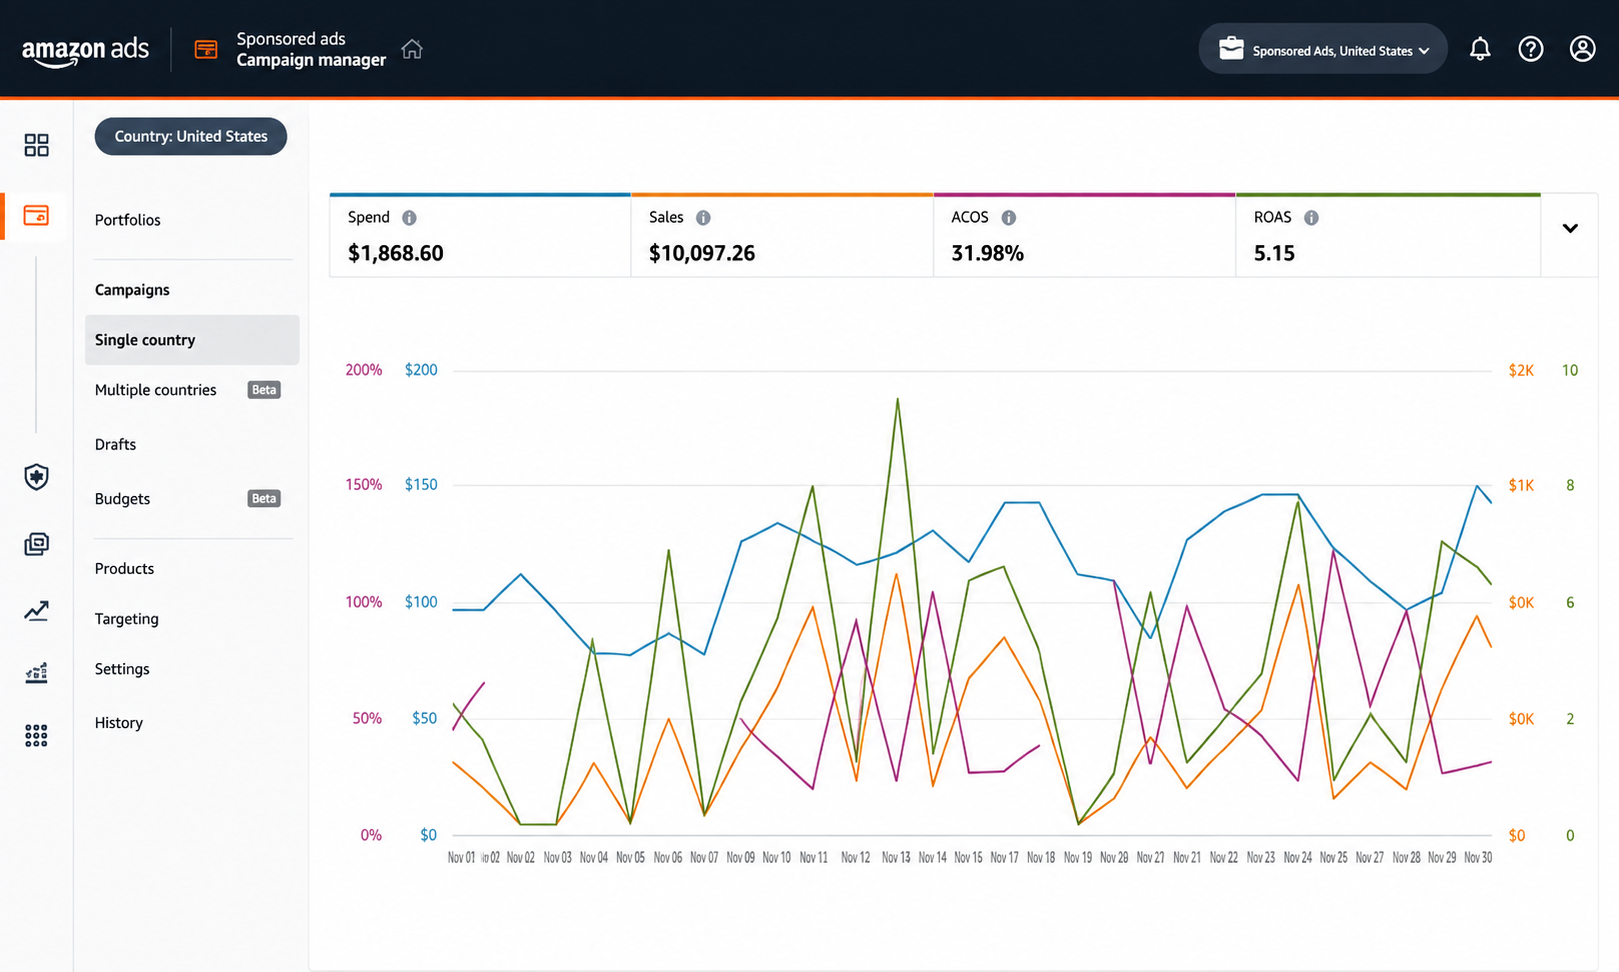Open Drafts in the side menu
The width and height of the screenshot is (1619, 972).
[x=115, y=444]
